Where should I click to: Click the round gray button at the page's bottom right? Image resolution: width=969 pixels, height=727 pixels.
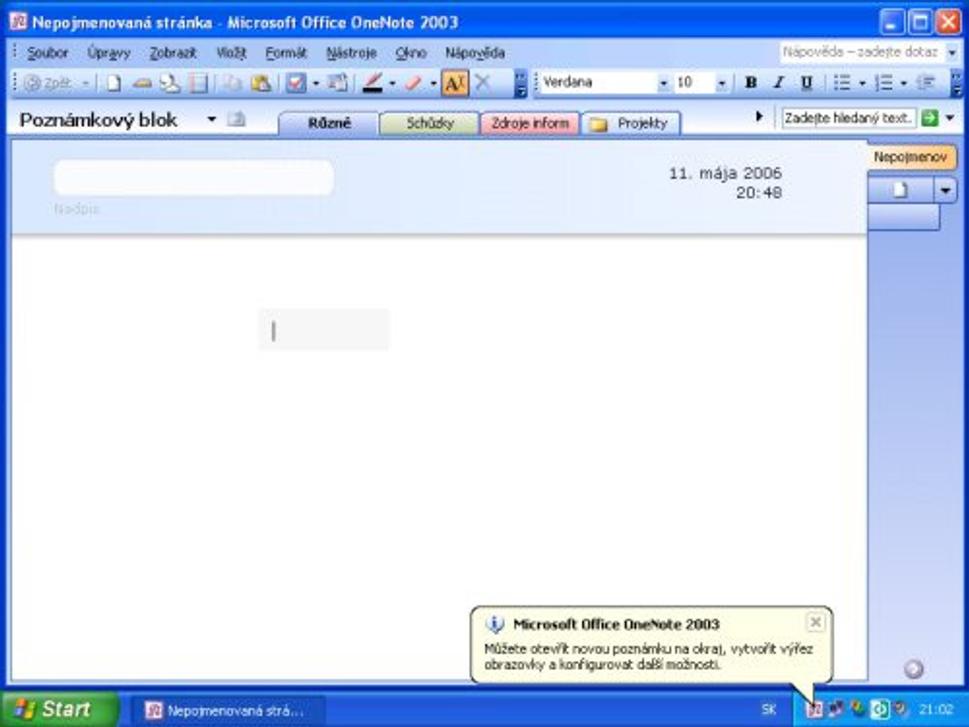click(x=913, y=669)
